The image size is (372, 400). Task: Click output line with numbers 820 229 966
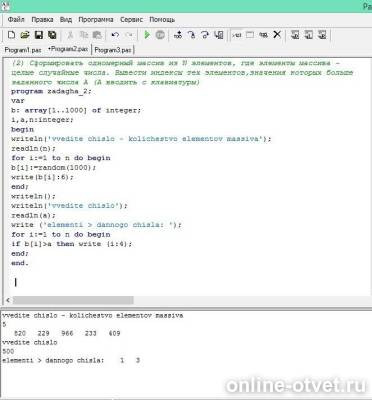coord(67,333)
